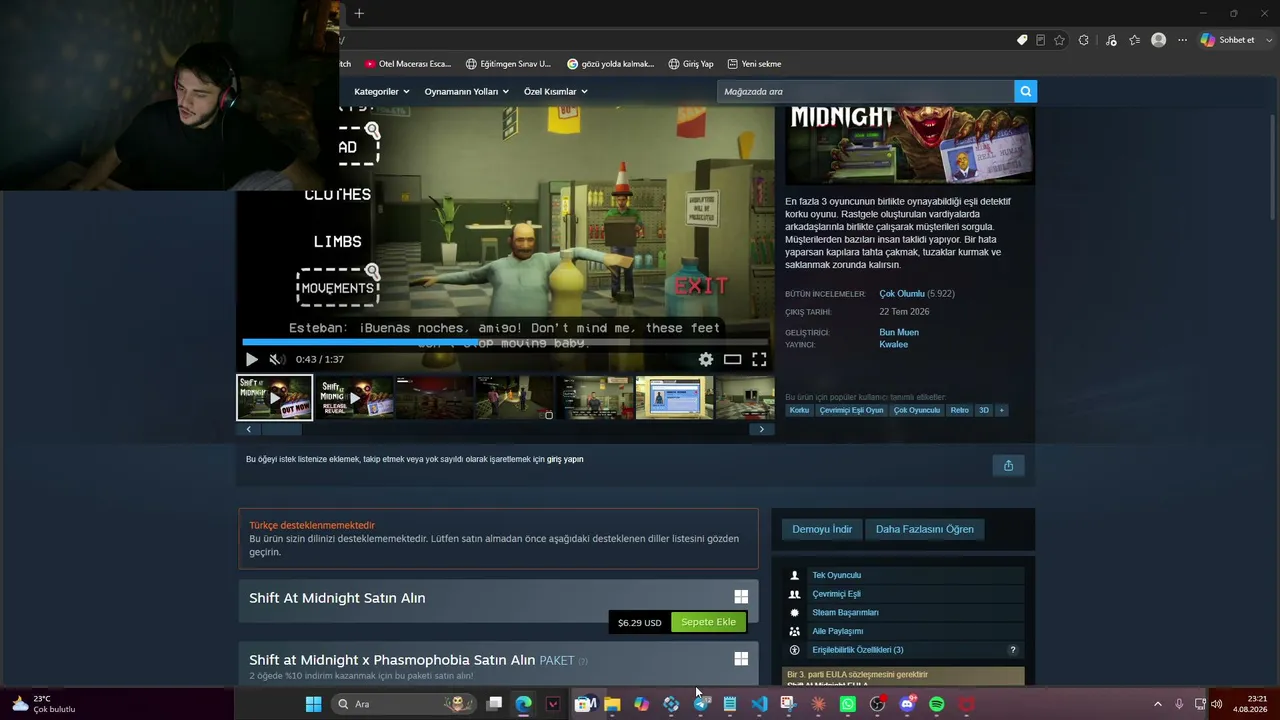The width and height of the screenshot is (1280, 720).
Task: Open the 'gözü yolda kalmak...' bookmark
Action: (610, 64)
